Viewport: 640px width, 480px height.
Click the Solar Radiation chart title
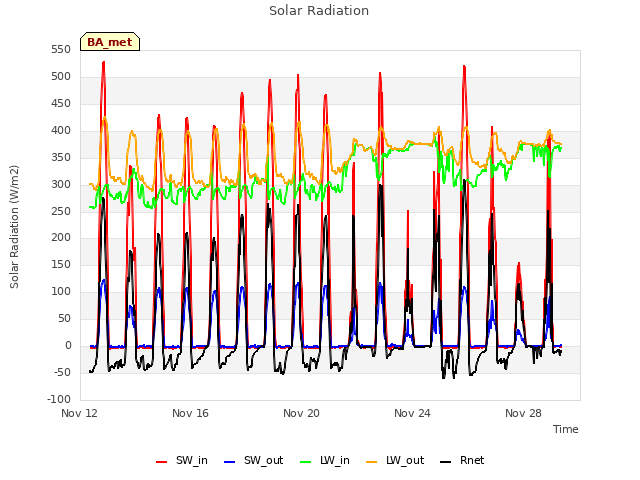319,11
